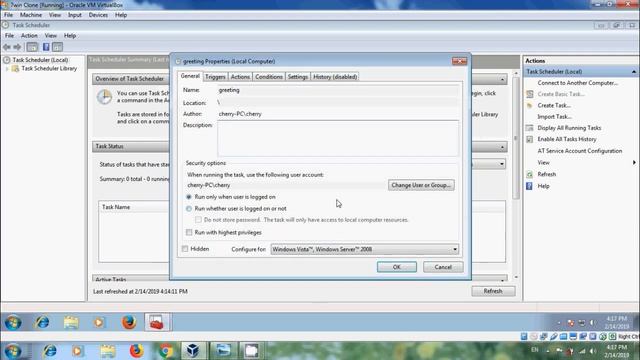Open Task Scheduler Action menu

(29, 36)
